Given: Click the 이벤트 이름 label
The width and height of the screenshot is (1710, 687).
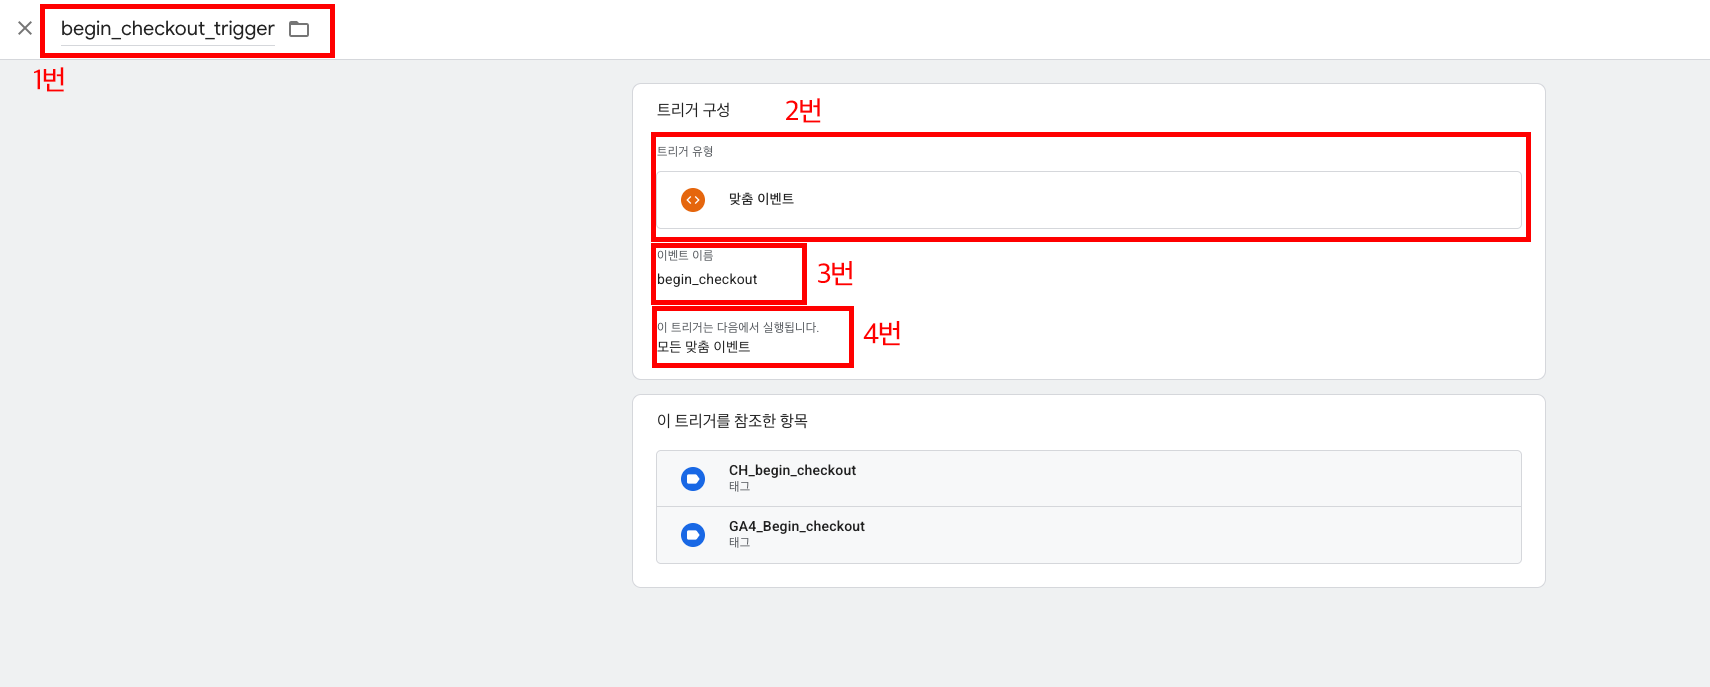Looking at the screenshot, I should coord(685,256).
